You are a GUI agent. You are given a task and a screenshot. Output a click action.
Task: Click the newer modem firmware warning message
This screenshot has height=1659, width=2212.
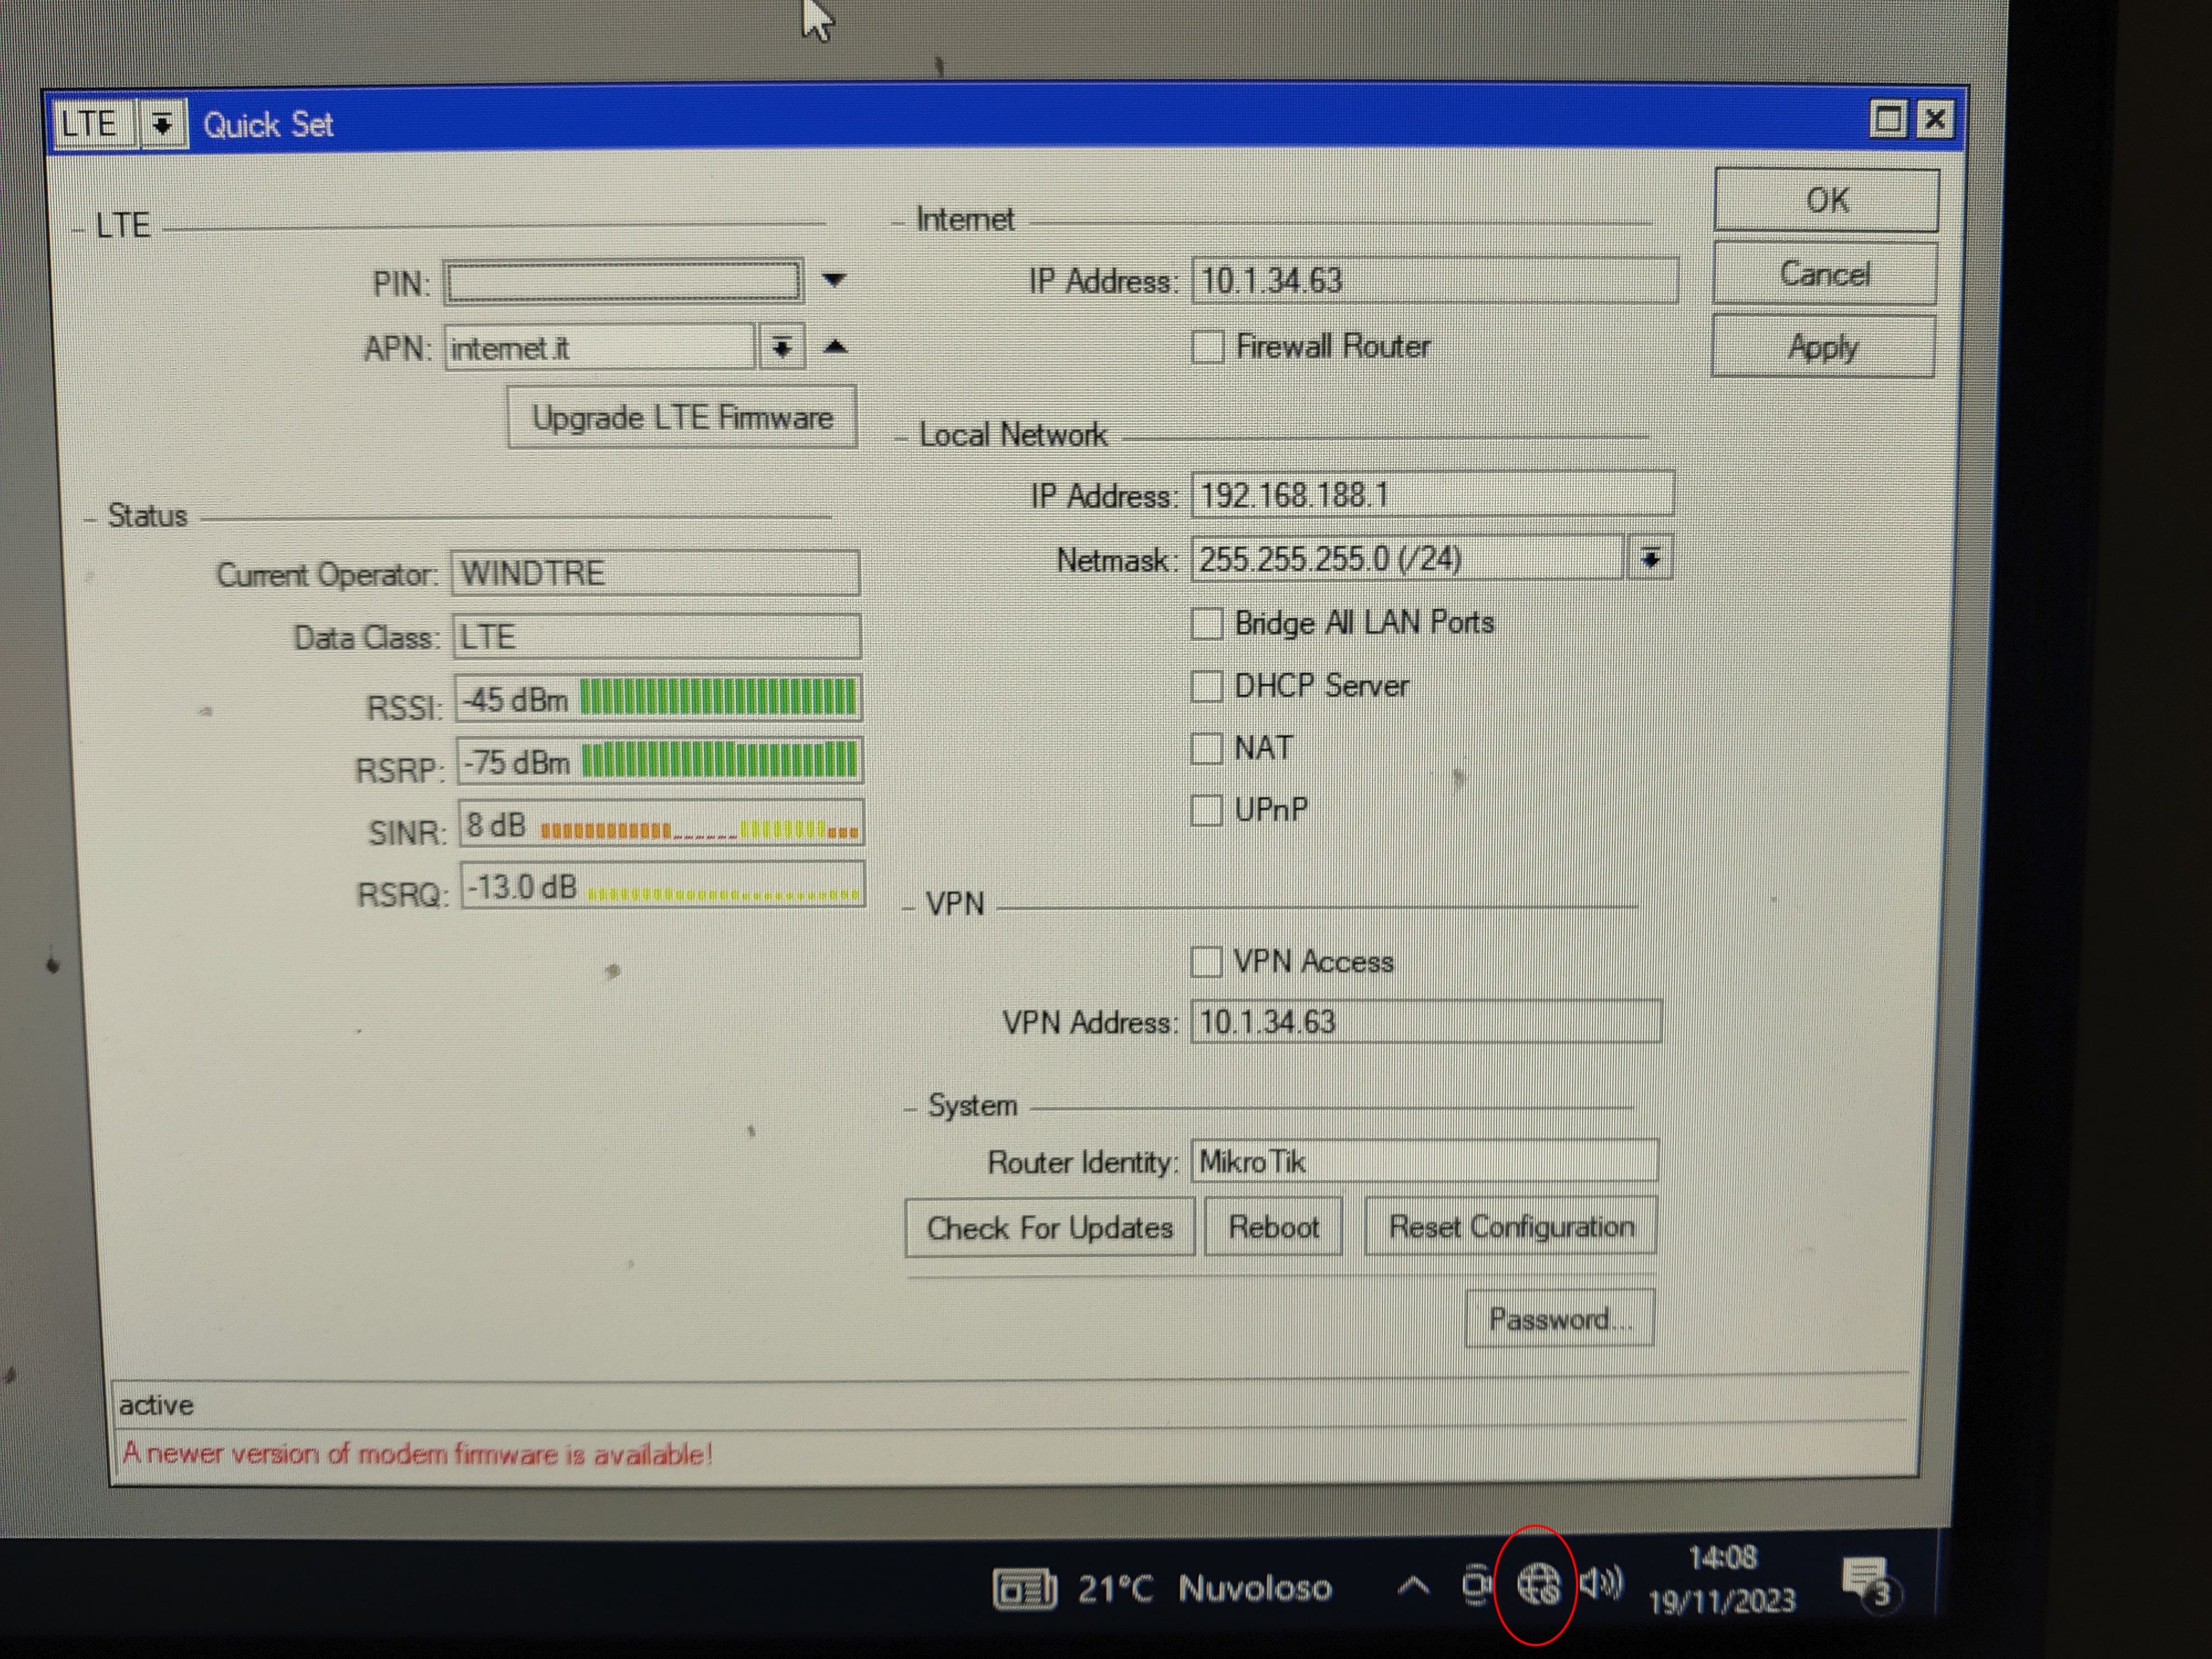[x=417, y=1454]
